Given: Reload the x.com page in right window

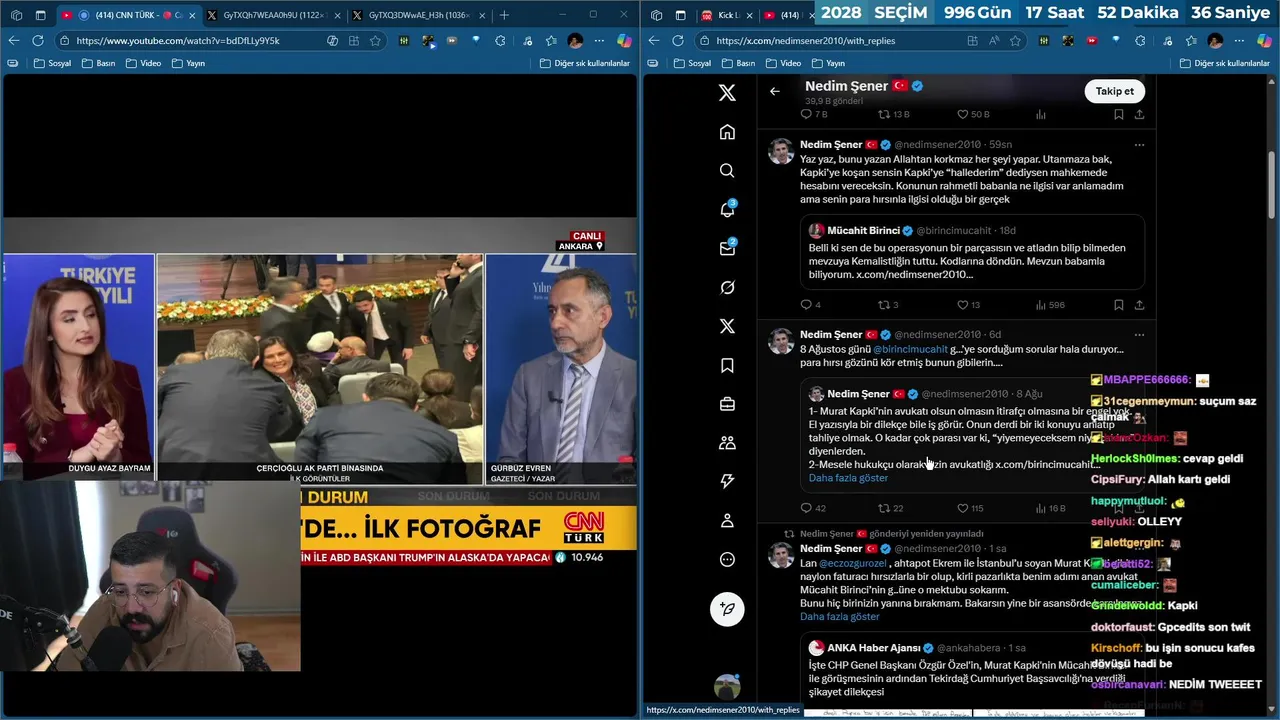Looking at the screenshot, I should tap(678, 41).
